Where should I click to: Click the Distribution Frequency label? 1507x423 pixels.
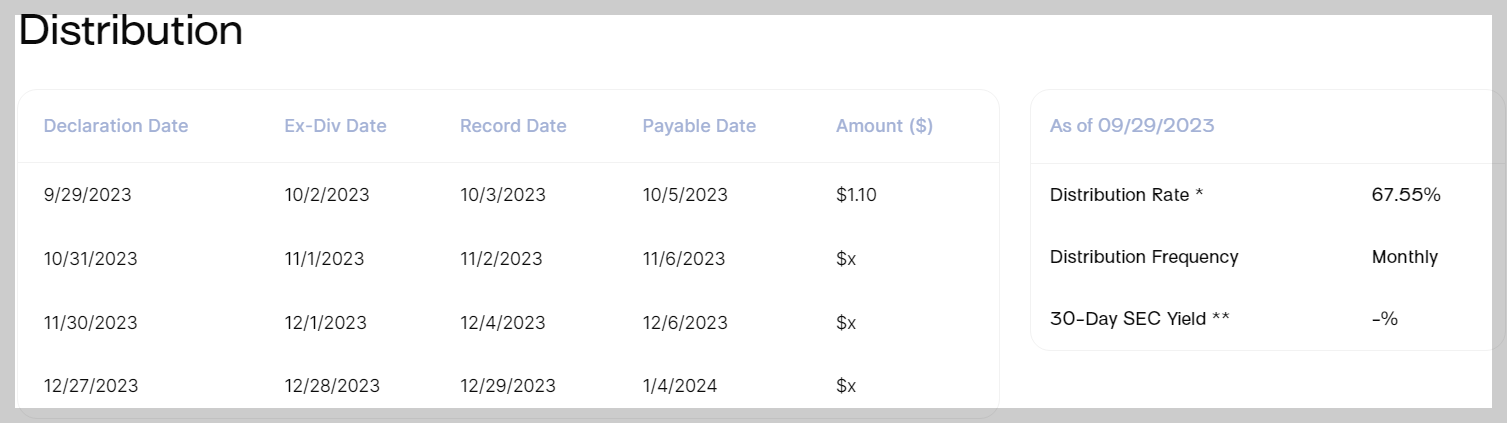(x=1144, y=257)
